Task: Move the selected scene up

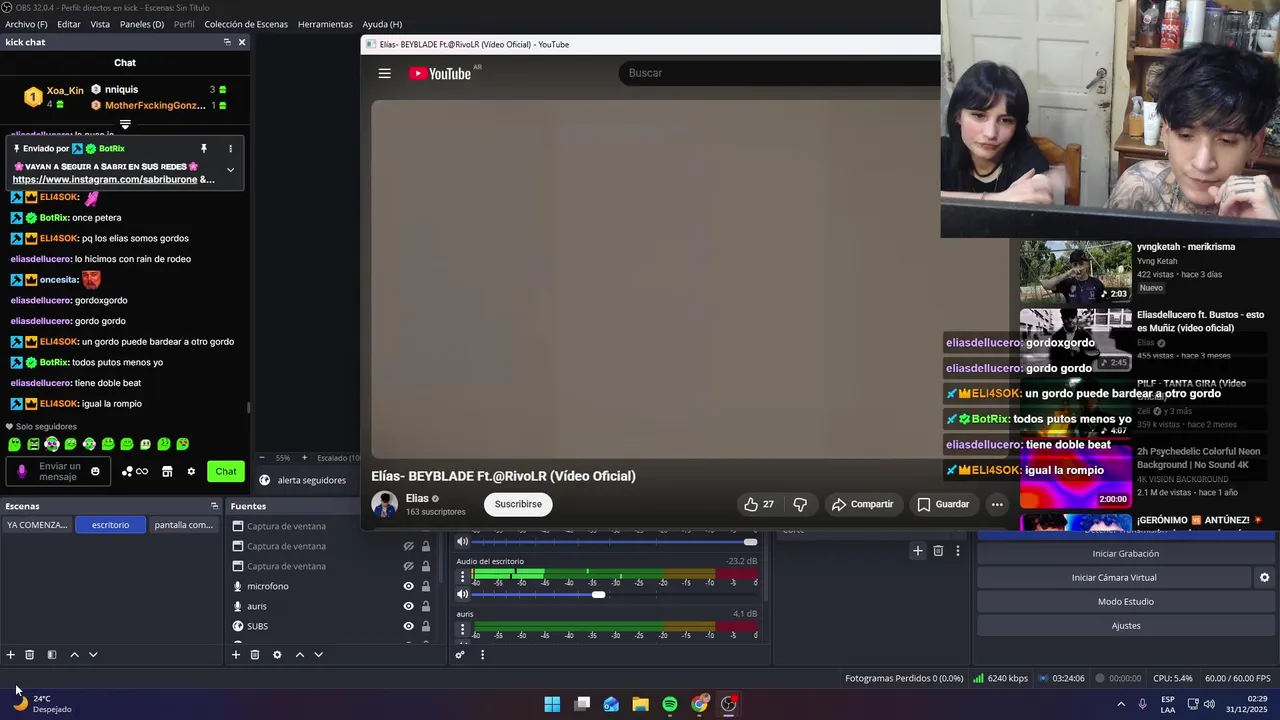Action: coord(74,655)
